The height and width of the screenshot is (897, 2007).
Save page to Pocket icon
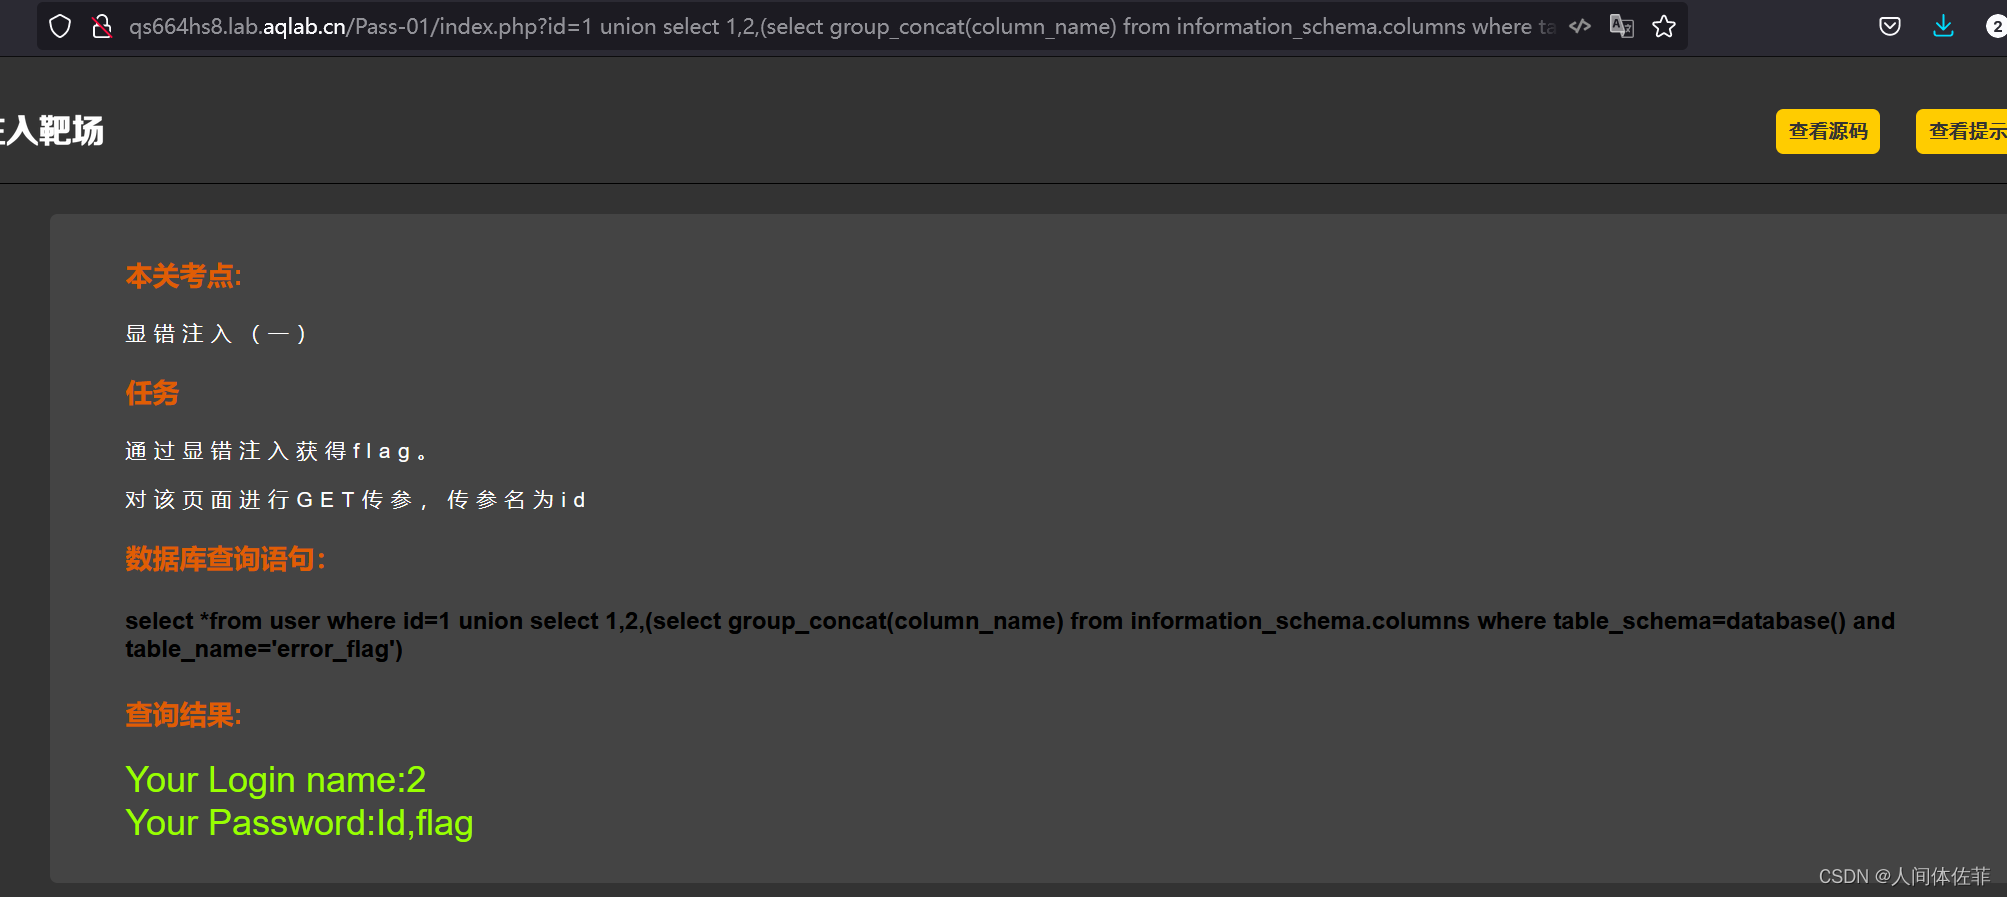click(x=1890, y=27)
